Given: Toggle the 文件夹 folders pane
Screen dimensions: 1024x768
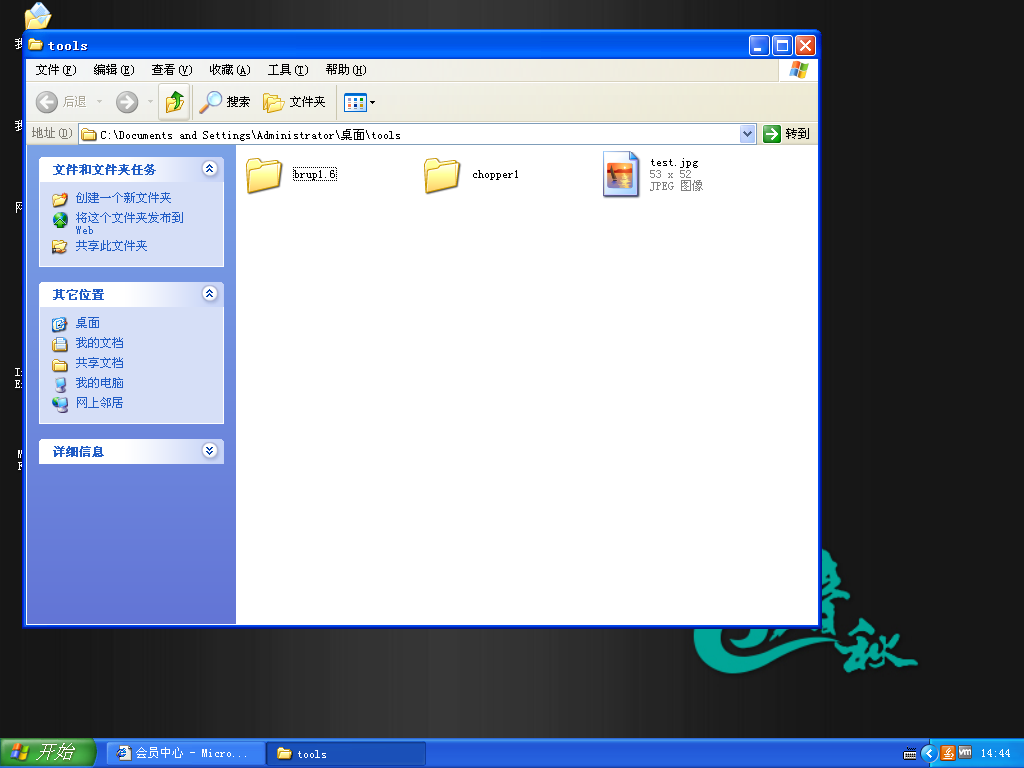Looking at the screenshot, I should point(294,102).
